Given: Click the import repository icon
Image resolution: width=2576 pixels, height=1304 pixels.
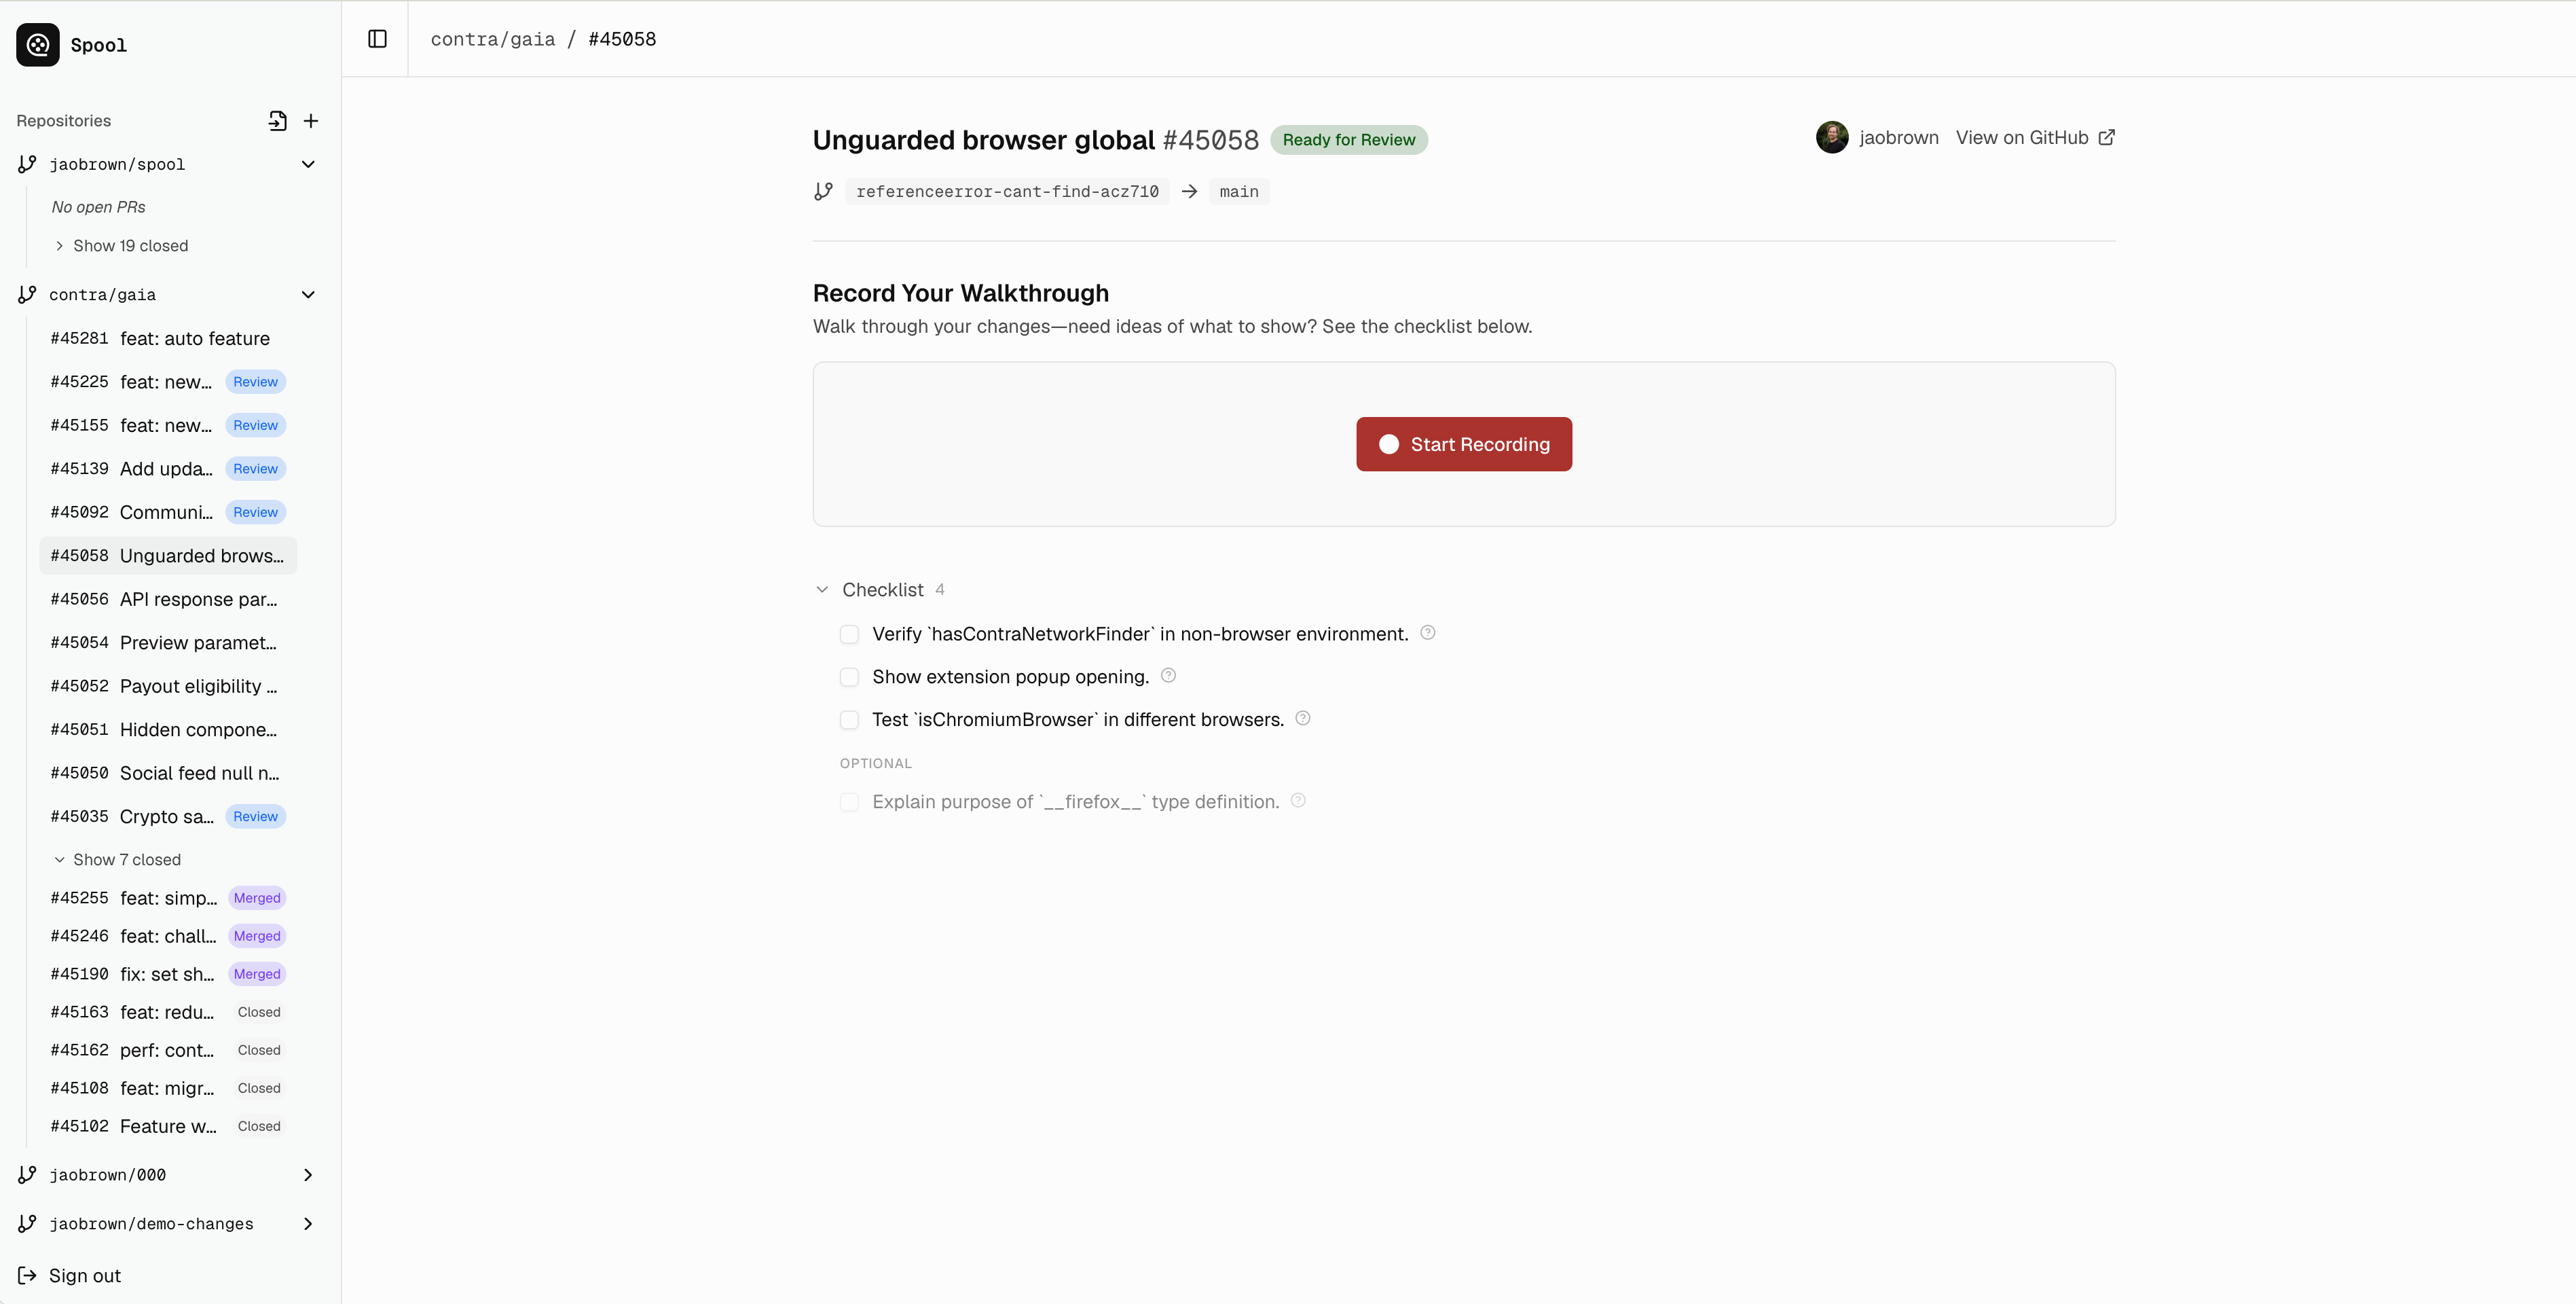Looking at the screenshot, I should coord(277,121).
